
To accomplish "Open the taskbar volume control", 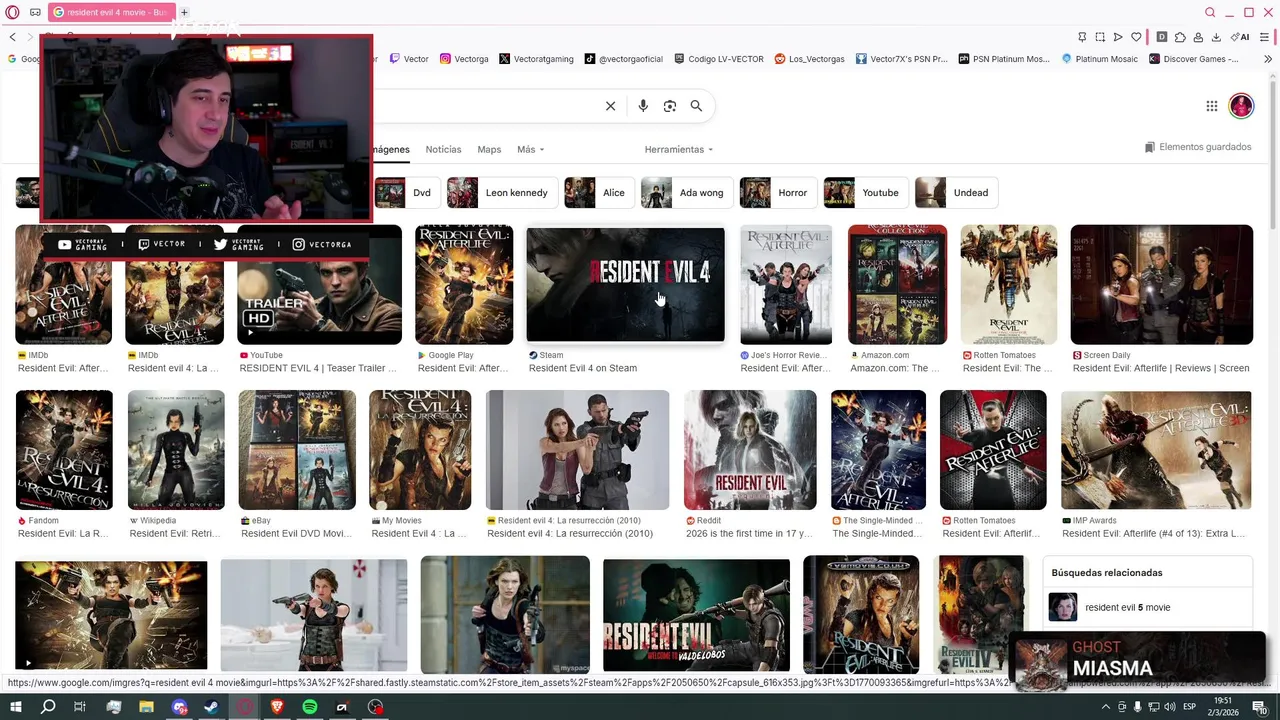I will 1169,707.
